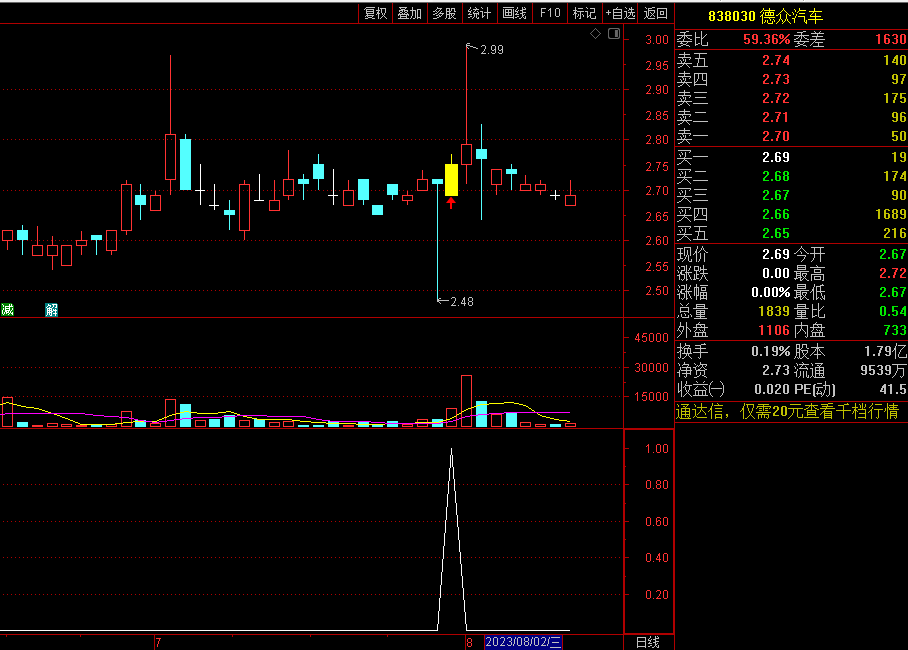Click the 委比 value 59.36%
Viewport: 908px width, 650px height.
[x=766, y=39]
